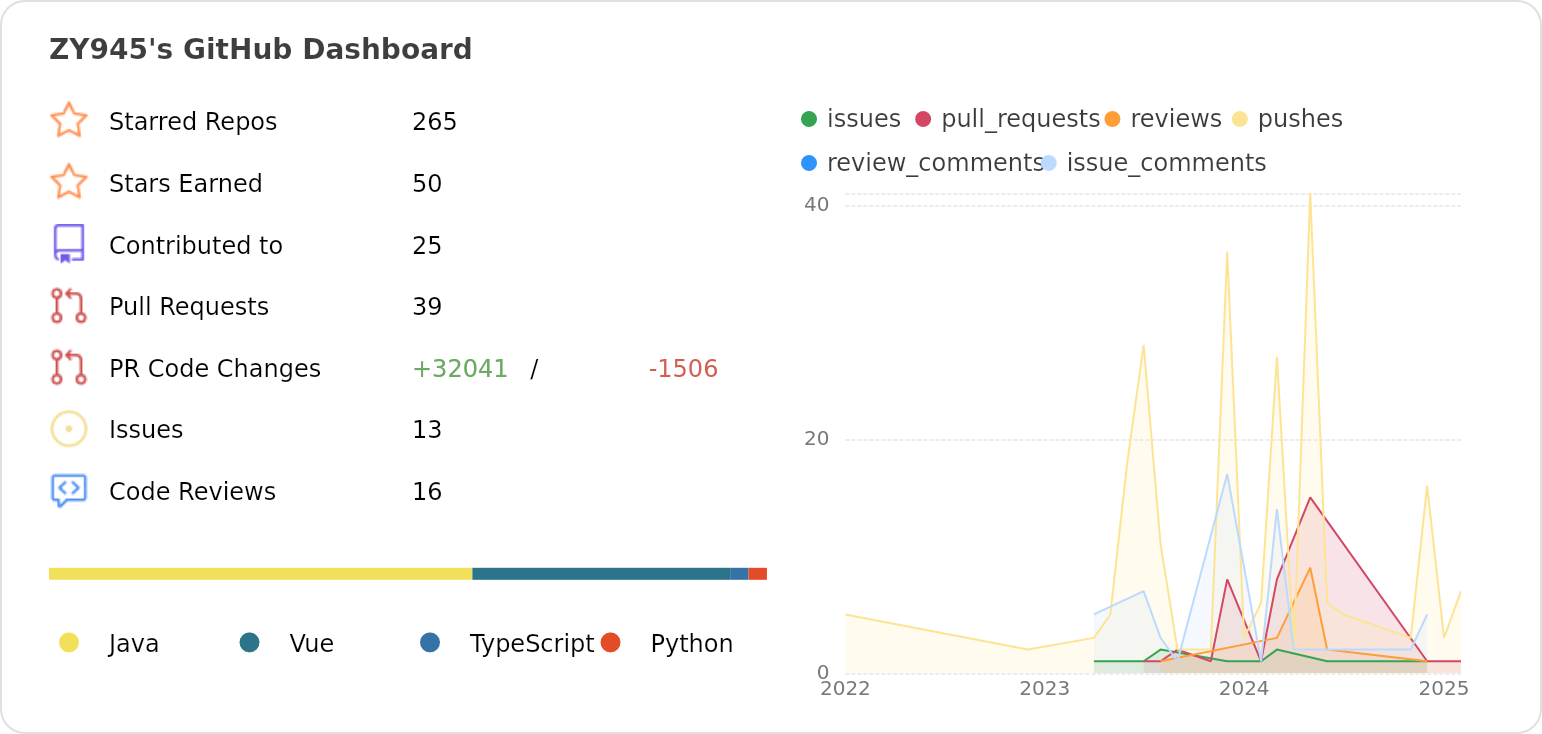Click the Code Reviews icon
Viewport: 1542px width, 734px height.
(69, 491)
